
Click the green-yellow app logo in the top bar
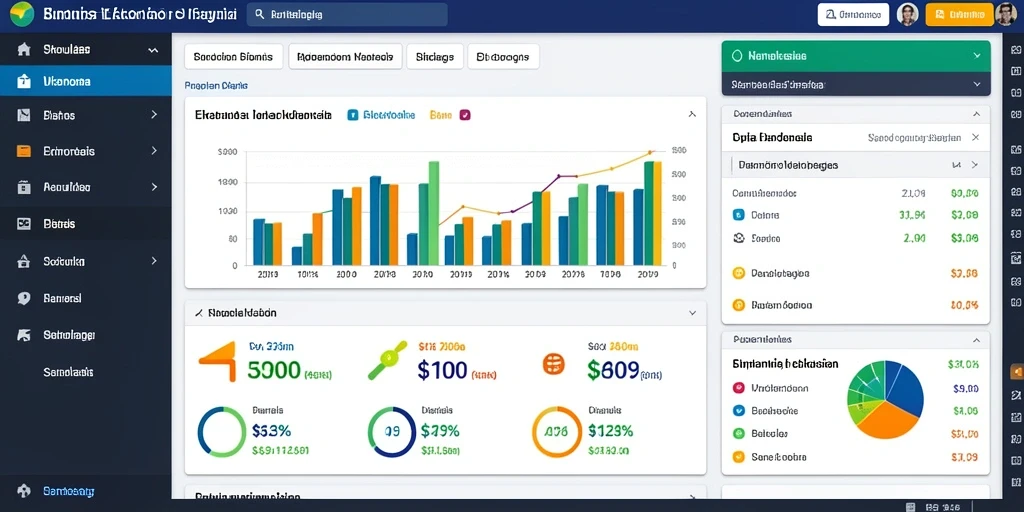pos(22,14)
